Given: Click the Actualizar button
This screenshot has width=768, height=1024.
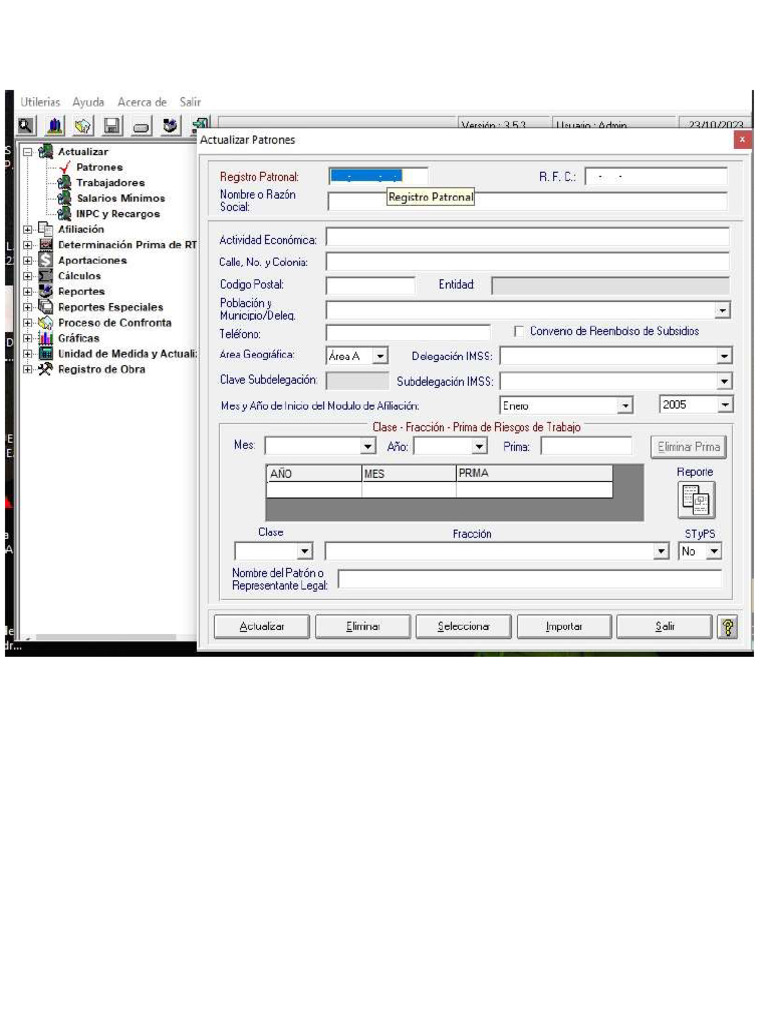Looking at the screenshot, I should [x=262, y=627].
